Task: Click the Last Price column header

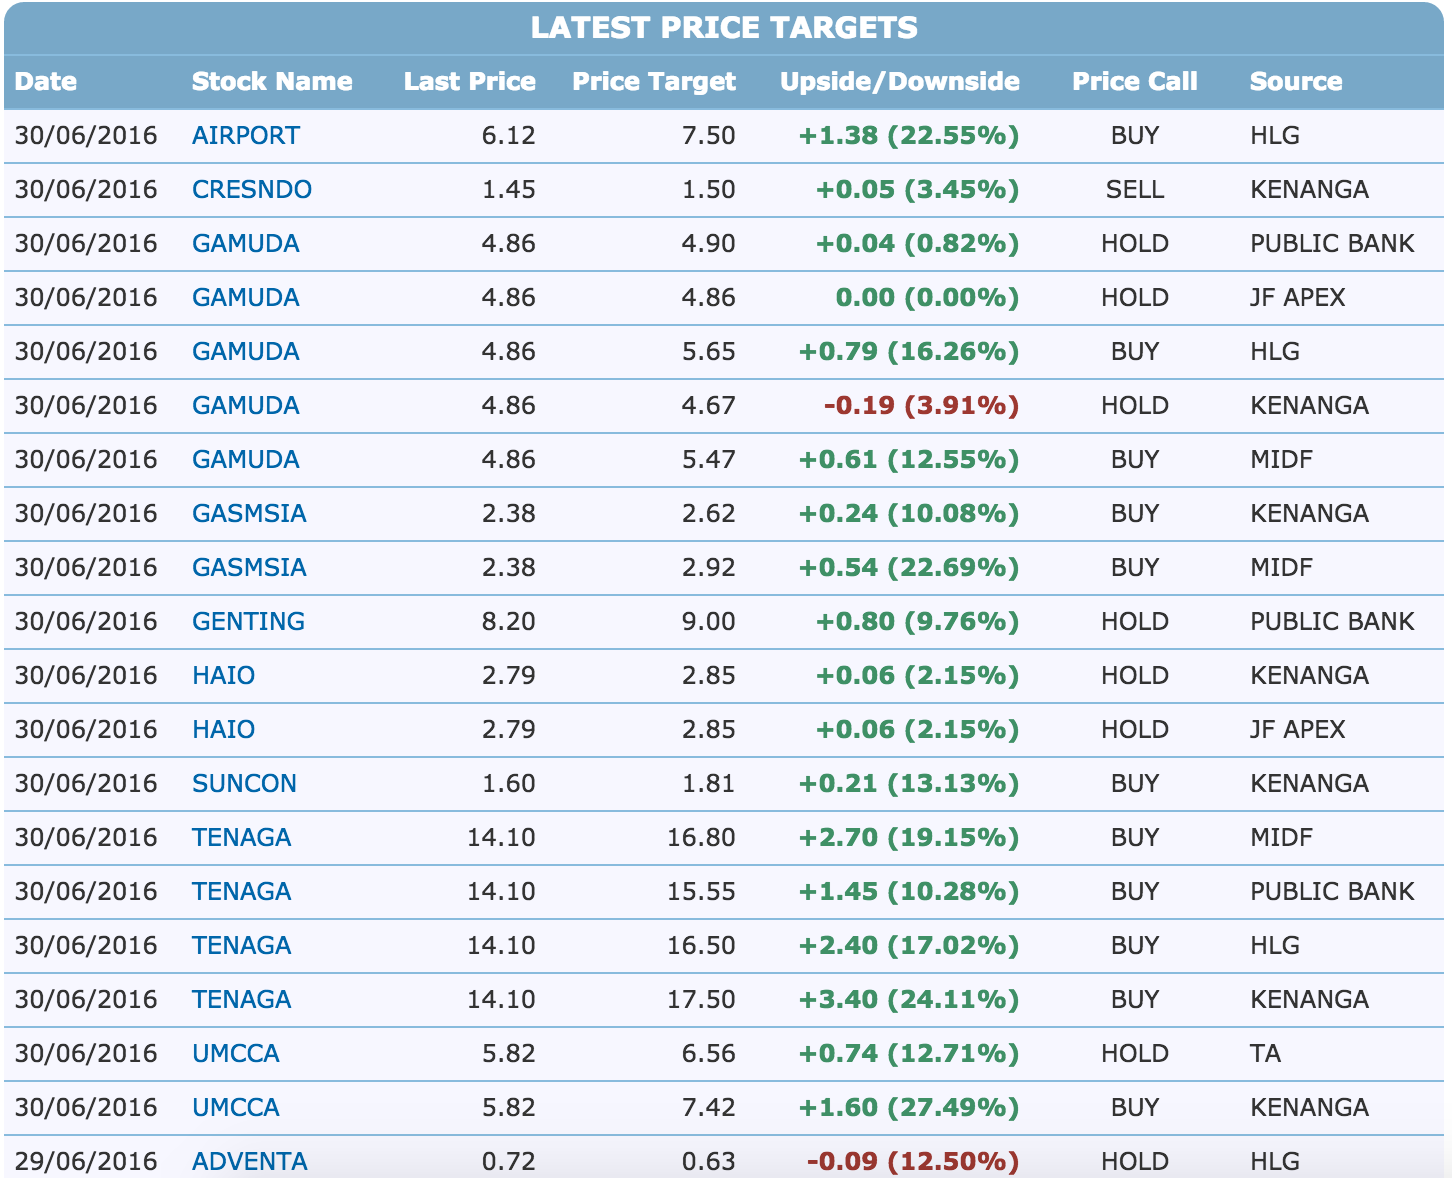Action: tap(470, 82)
